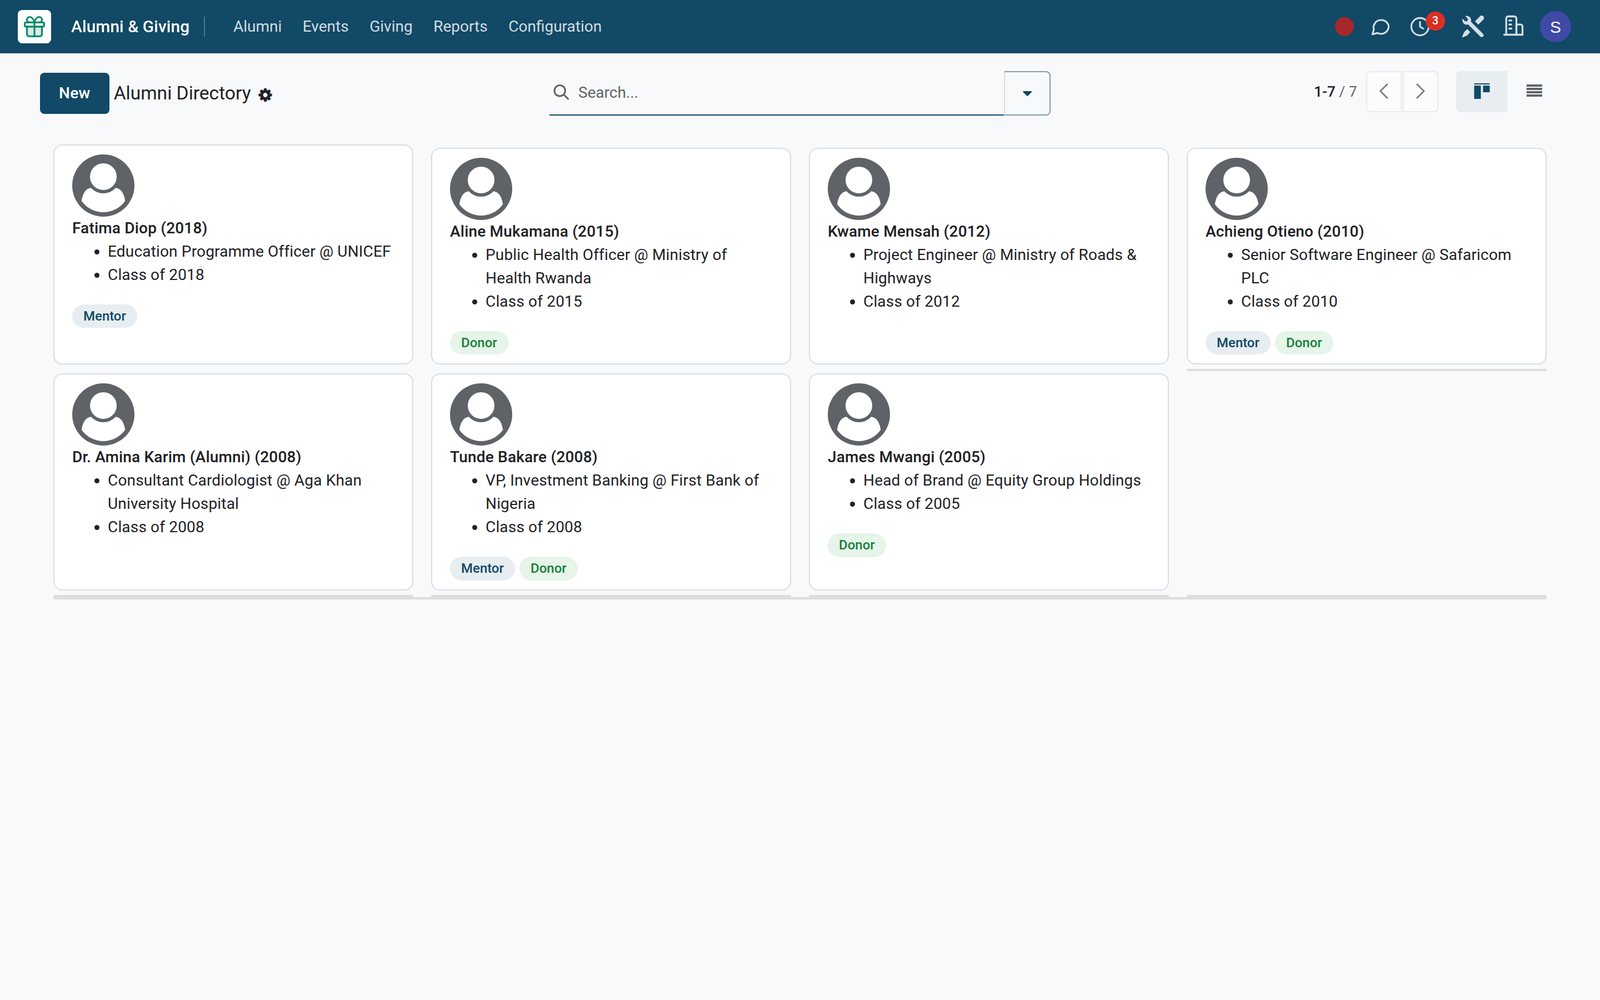Open the Configuration menu
This screenshot has width=1600, height=1000.
tap(555, 27)
